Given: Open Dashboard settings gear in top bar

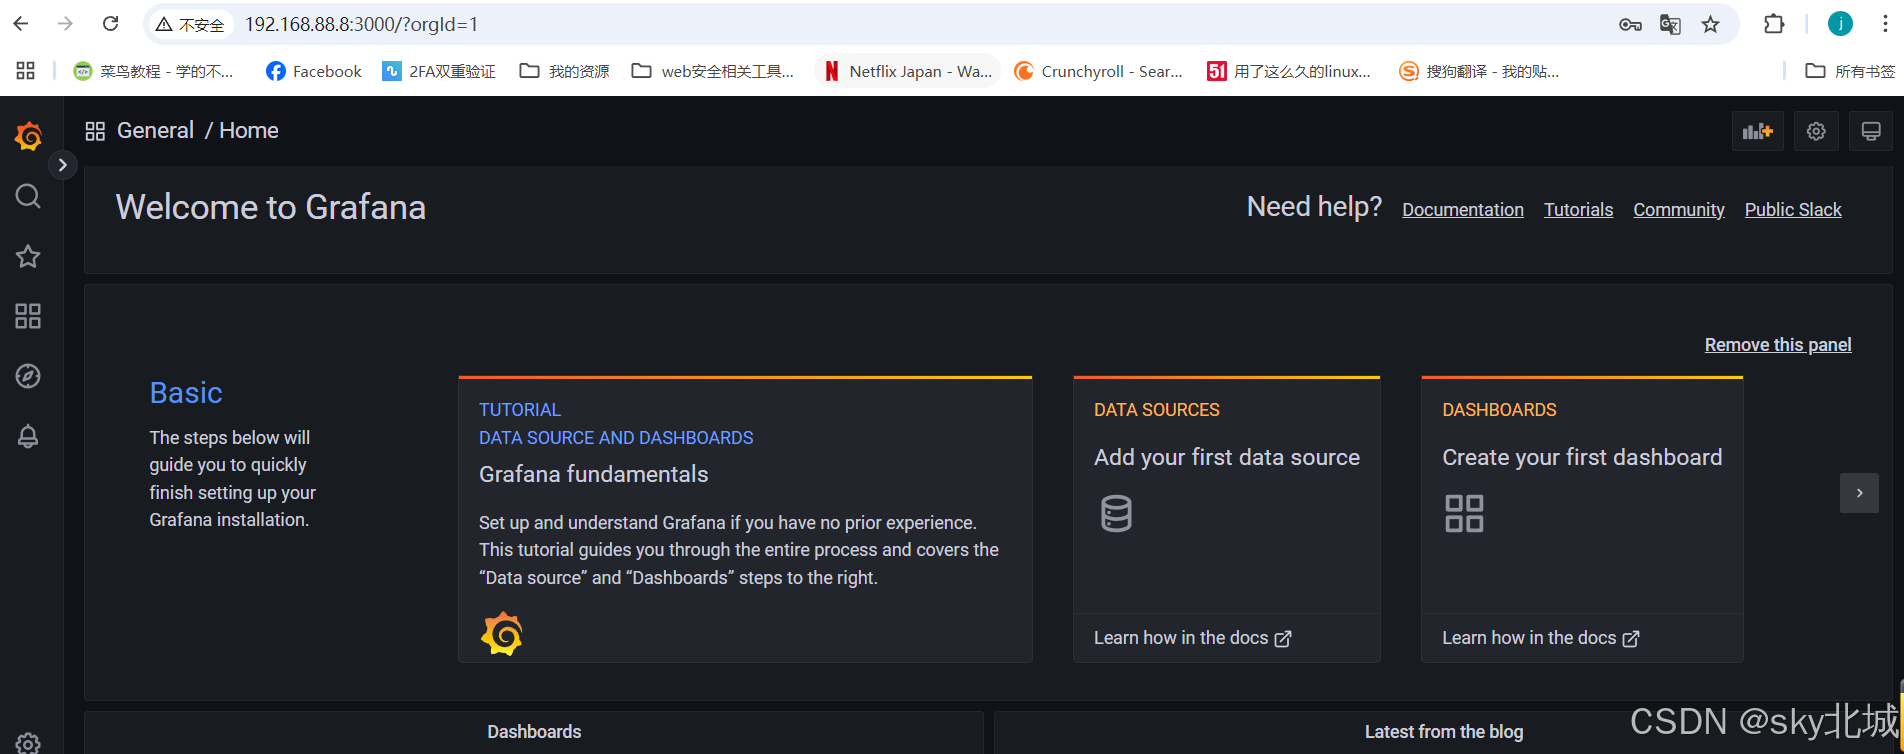Looking at the screenshot, I should click(1816, 131).
